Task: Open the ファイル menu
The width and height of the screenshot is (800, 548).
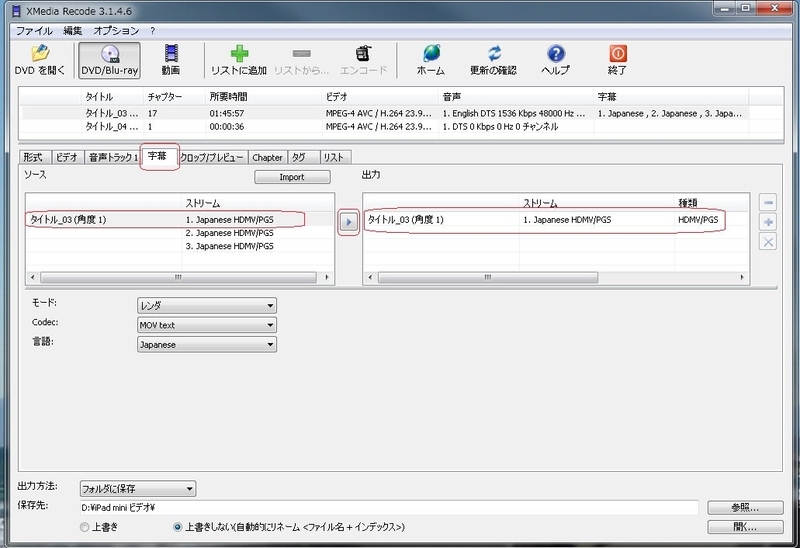Action: [34, 31]
